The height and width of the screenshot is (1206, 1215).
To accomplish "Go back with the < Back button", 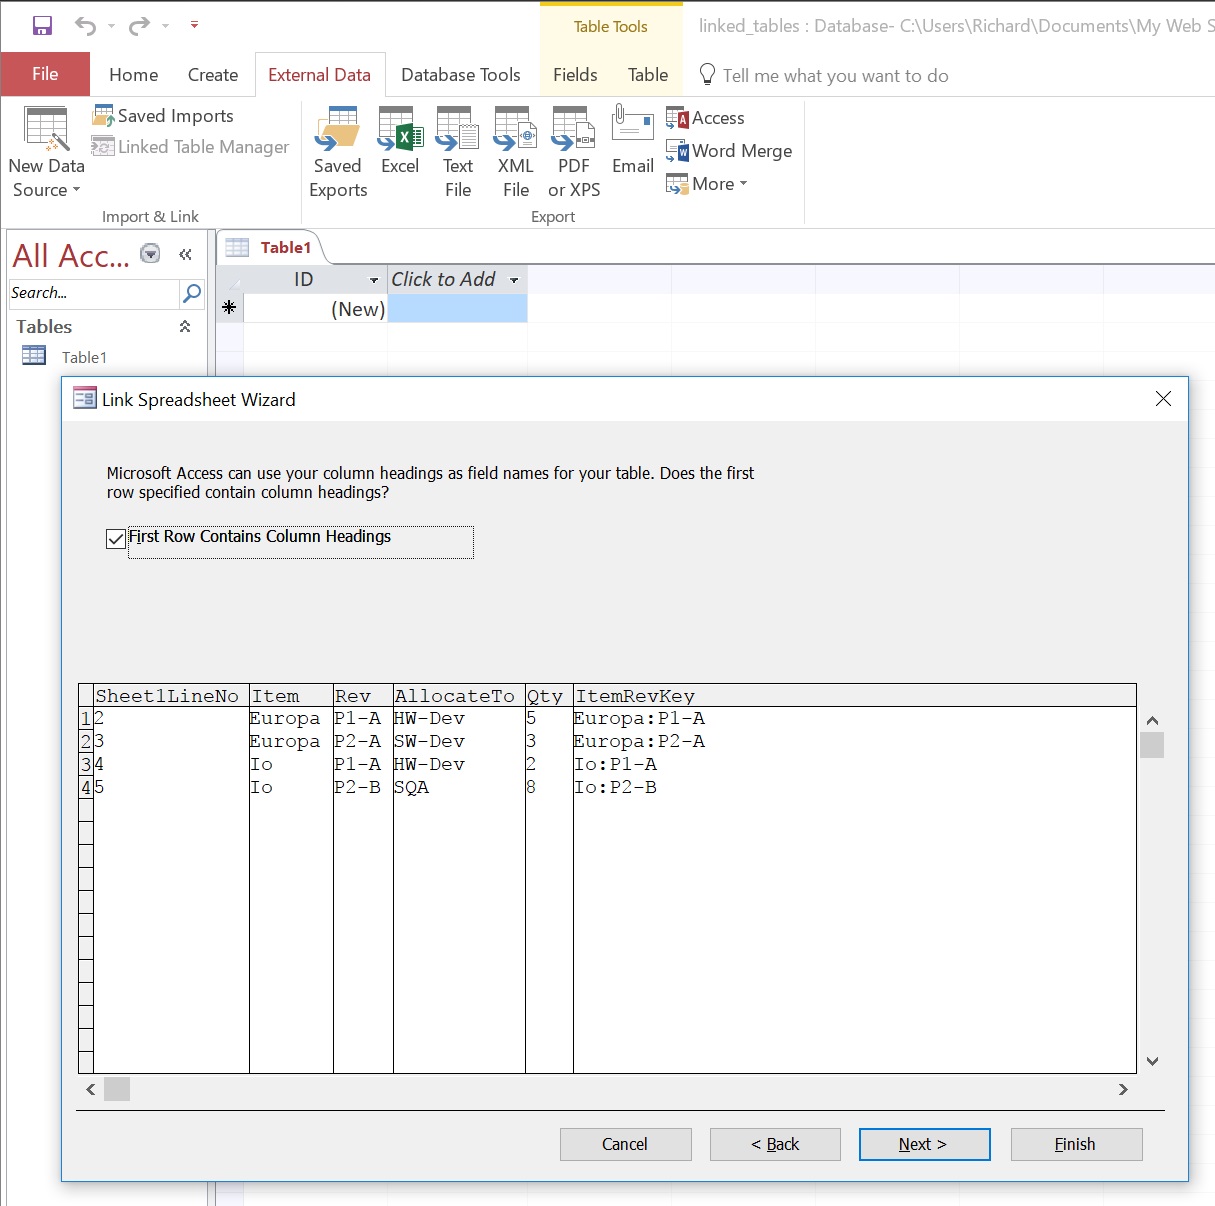I will point(775,1144).
